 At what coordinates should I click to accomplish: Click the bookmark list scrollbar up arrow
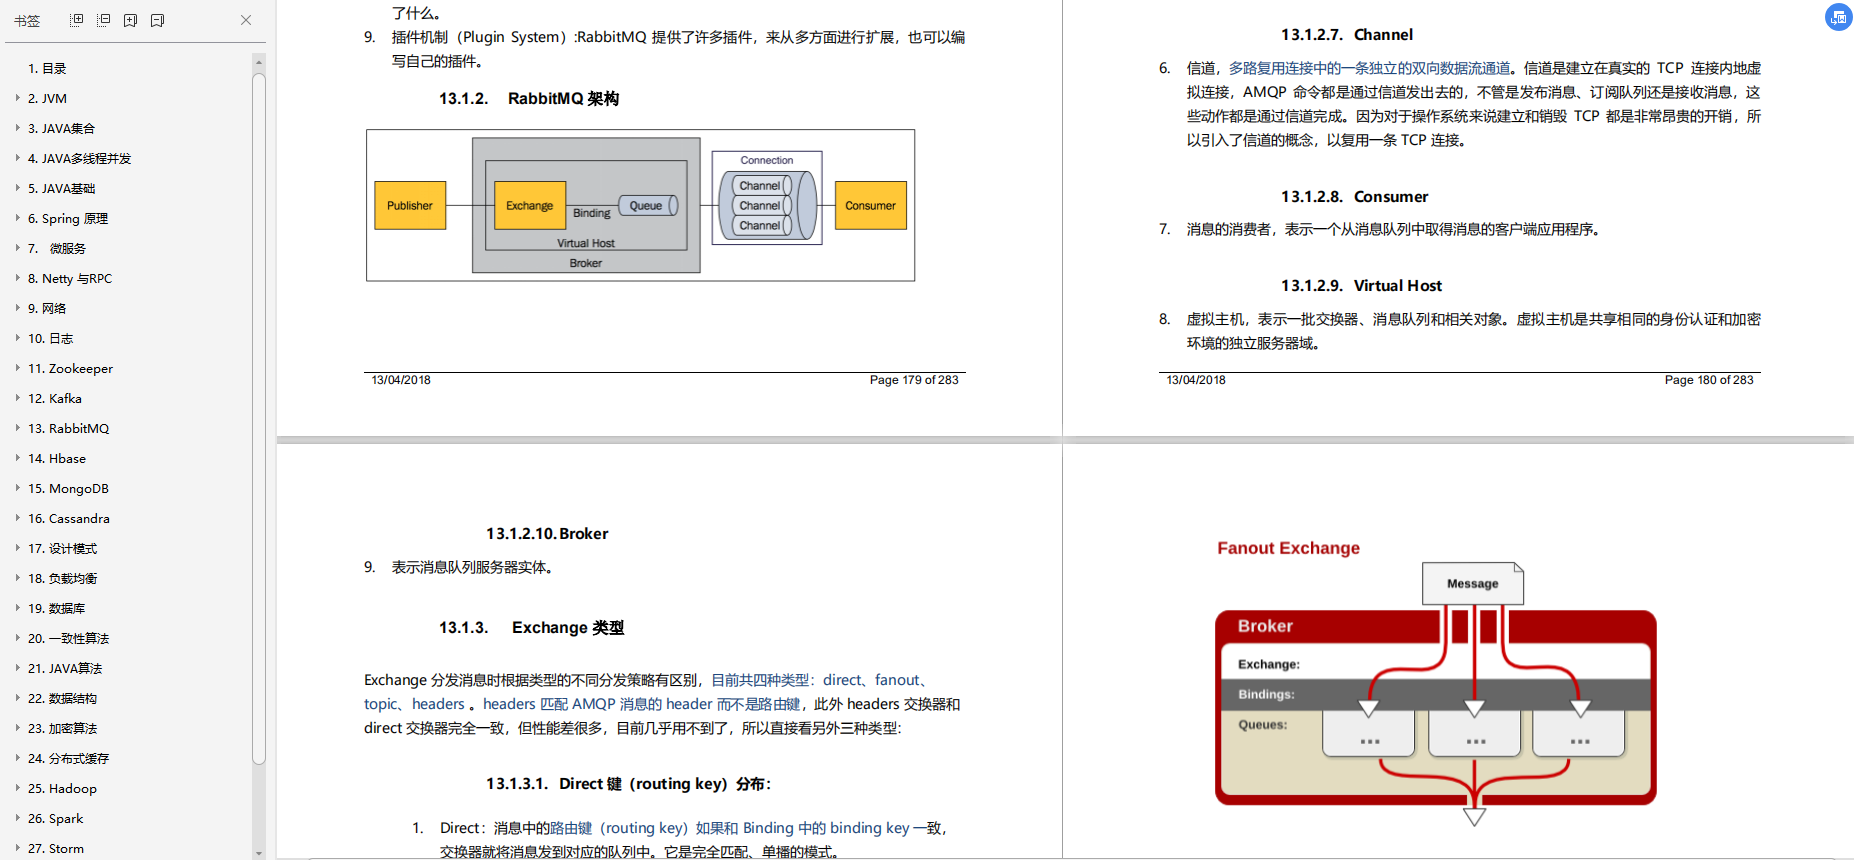pyautogui.click(x=259, y=61)
